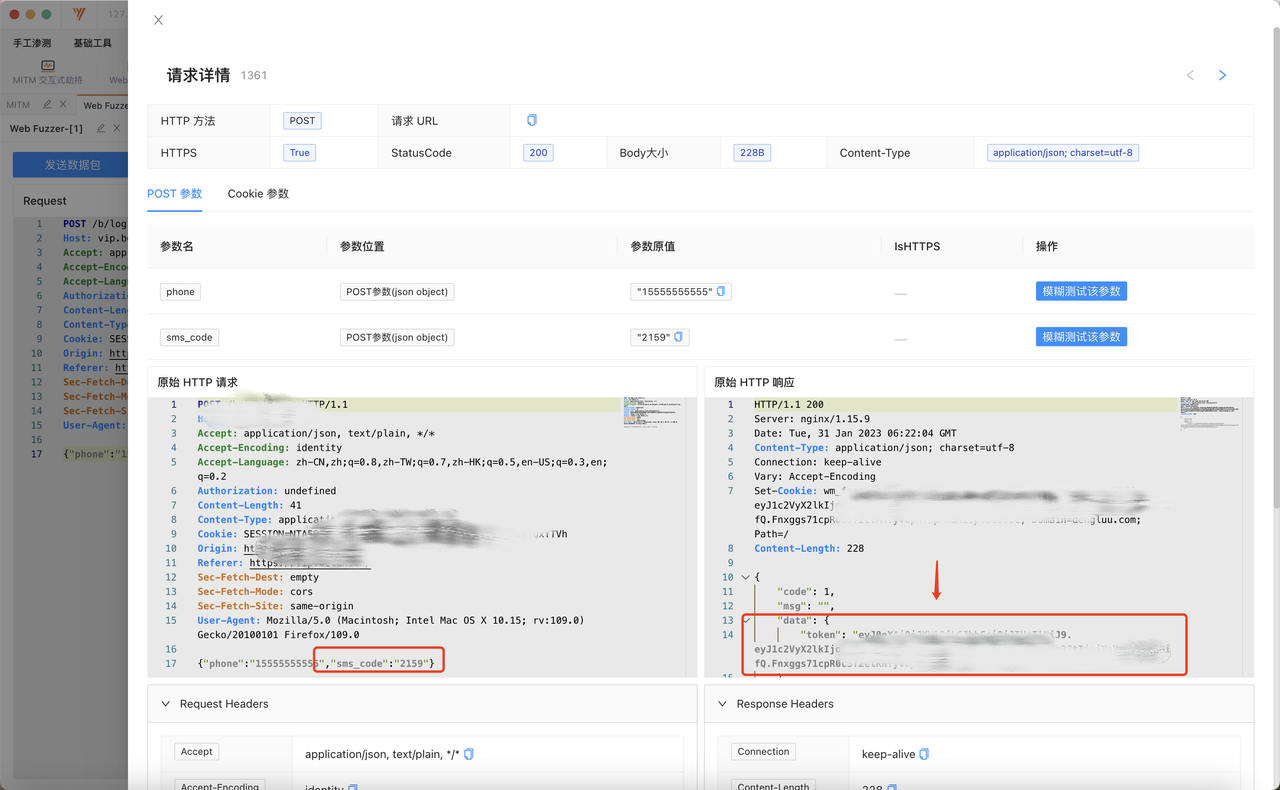The width and height of the screenshot is (1280, 790).
Task: Copy the sms_code value "2159"
Action: coord(679,338)
